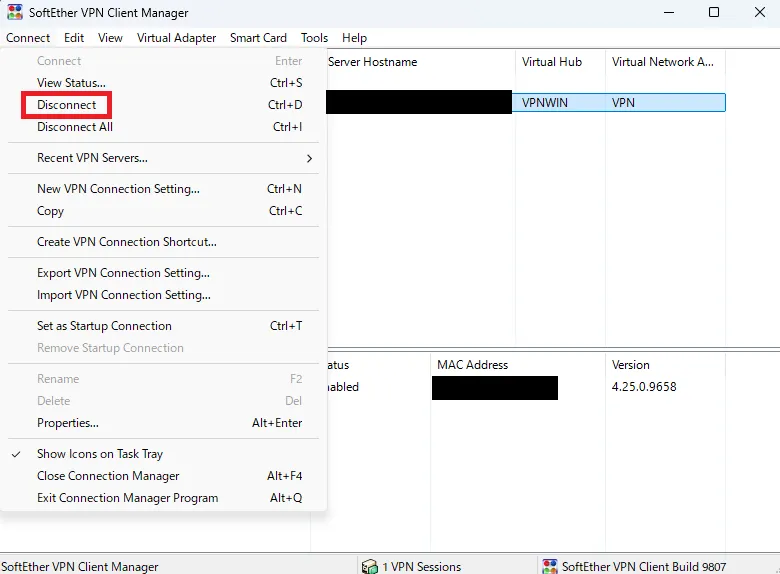The image size is (780, 574).
Task: Click the 1 VPN Sessions status text
Action: (x=421, y=567)
